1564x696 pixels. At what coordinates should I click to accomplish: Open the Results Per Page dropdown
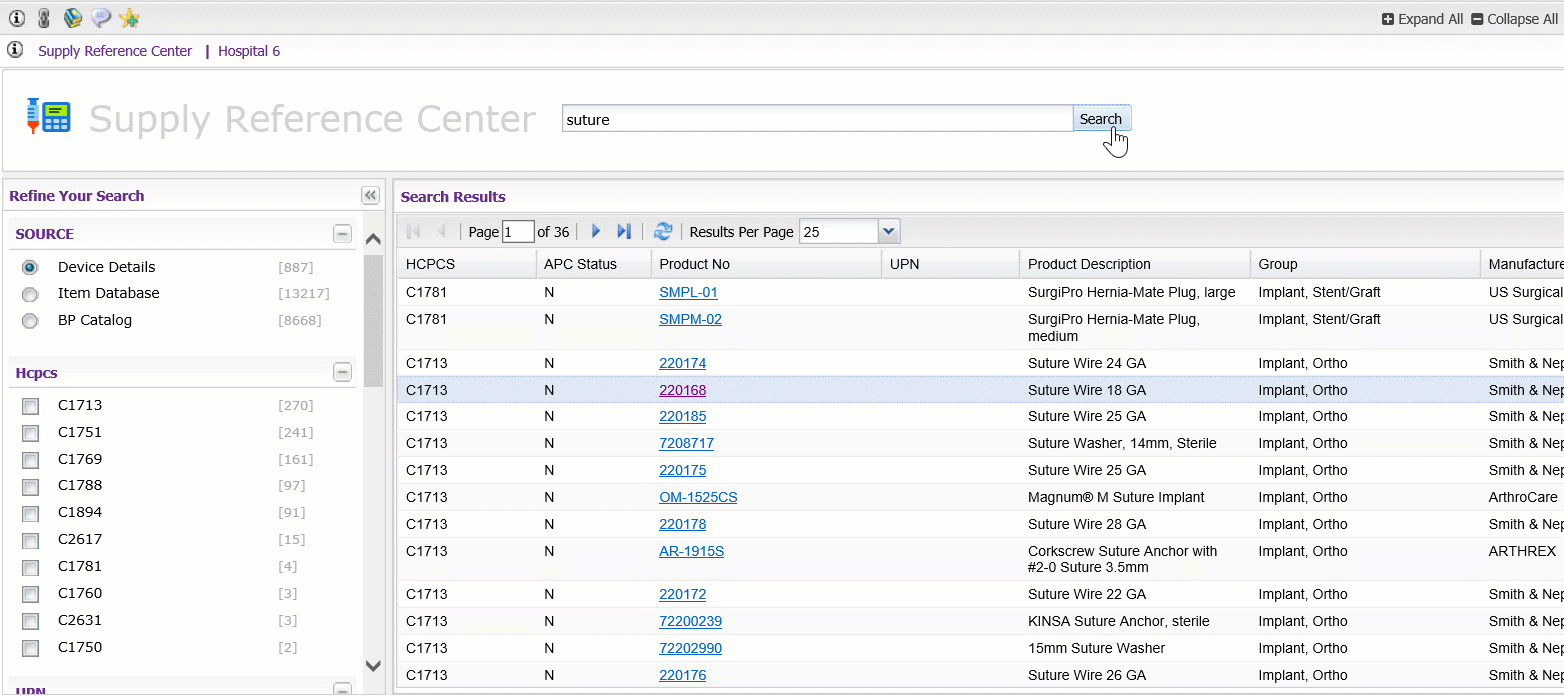coord(889,232)
